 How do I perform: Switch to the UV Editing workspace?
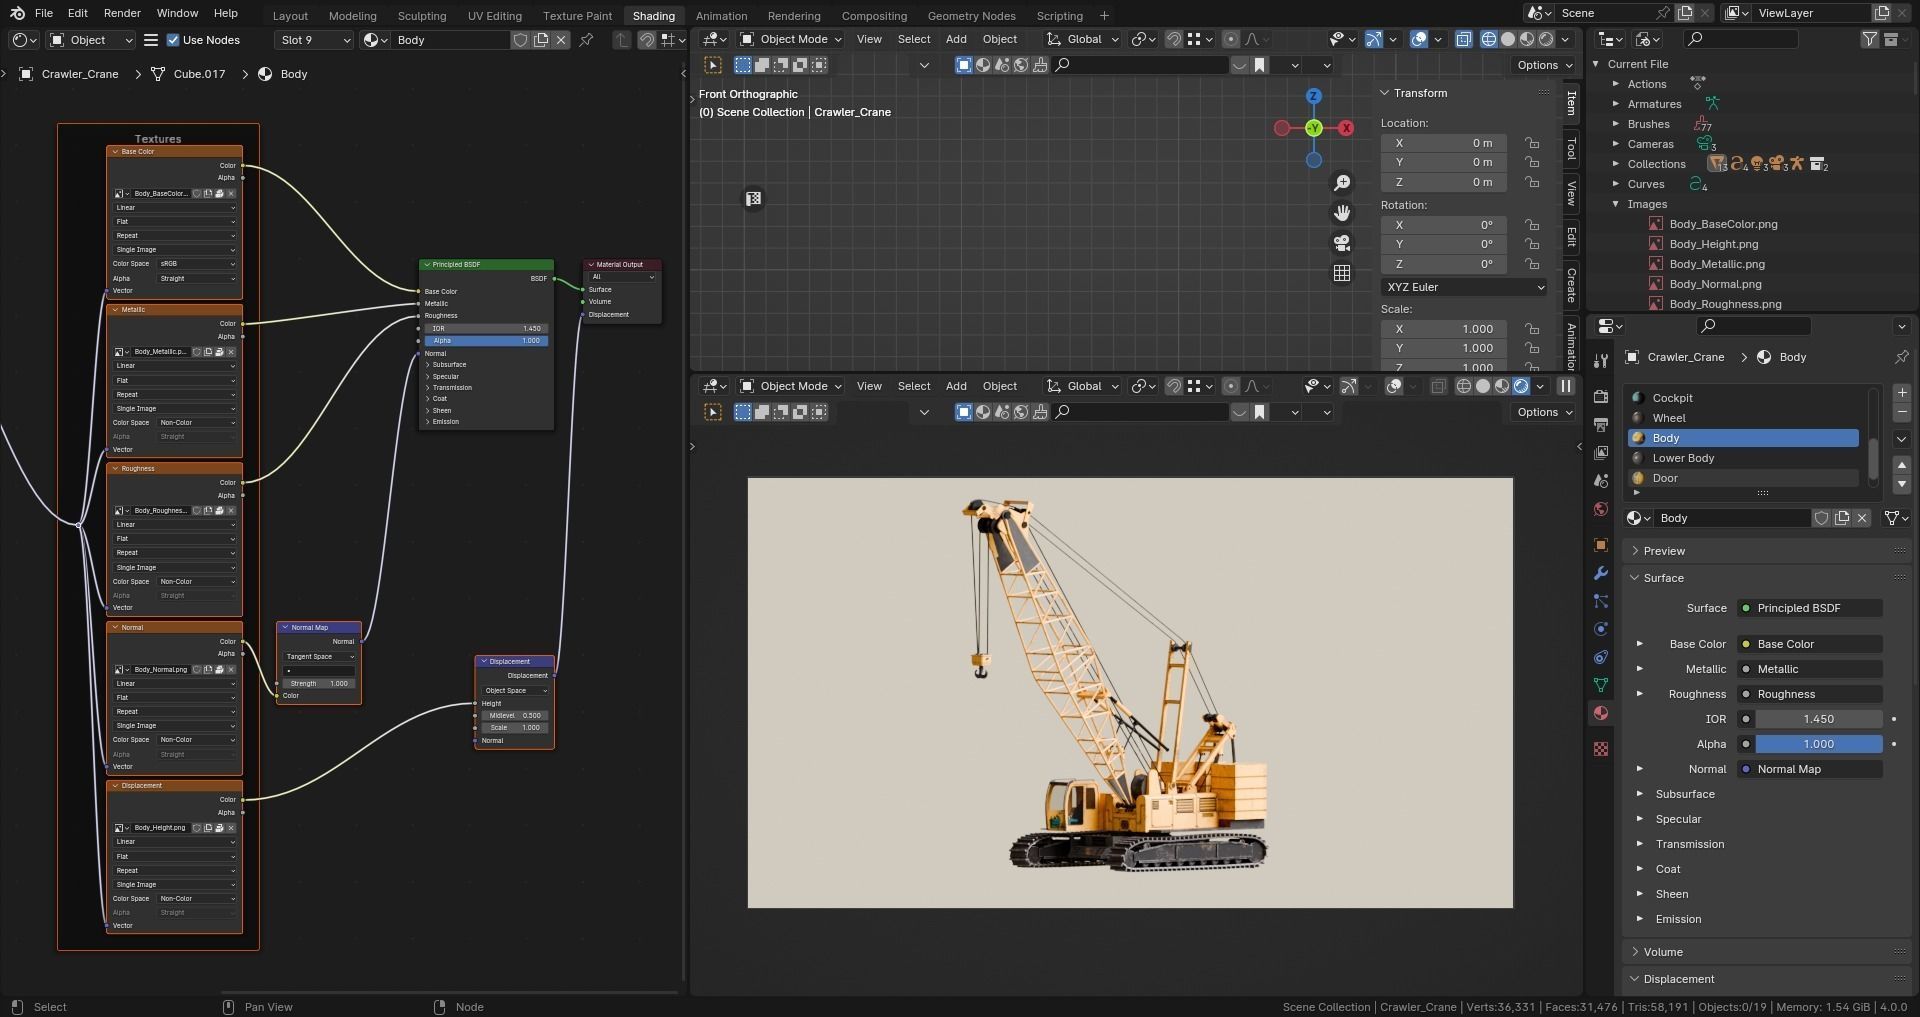(494, 16)
